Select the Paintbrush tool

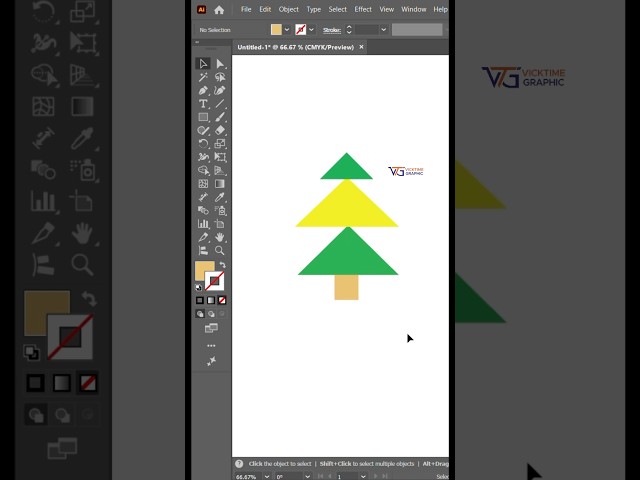point(220,117)
